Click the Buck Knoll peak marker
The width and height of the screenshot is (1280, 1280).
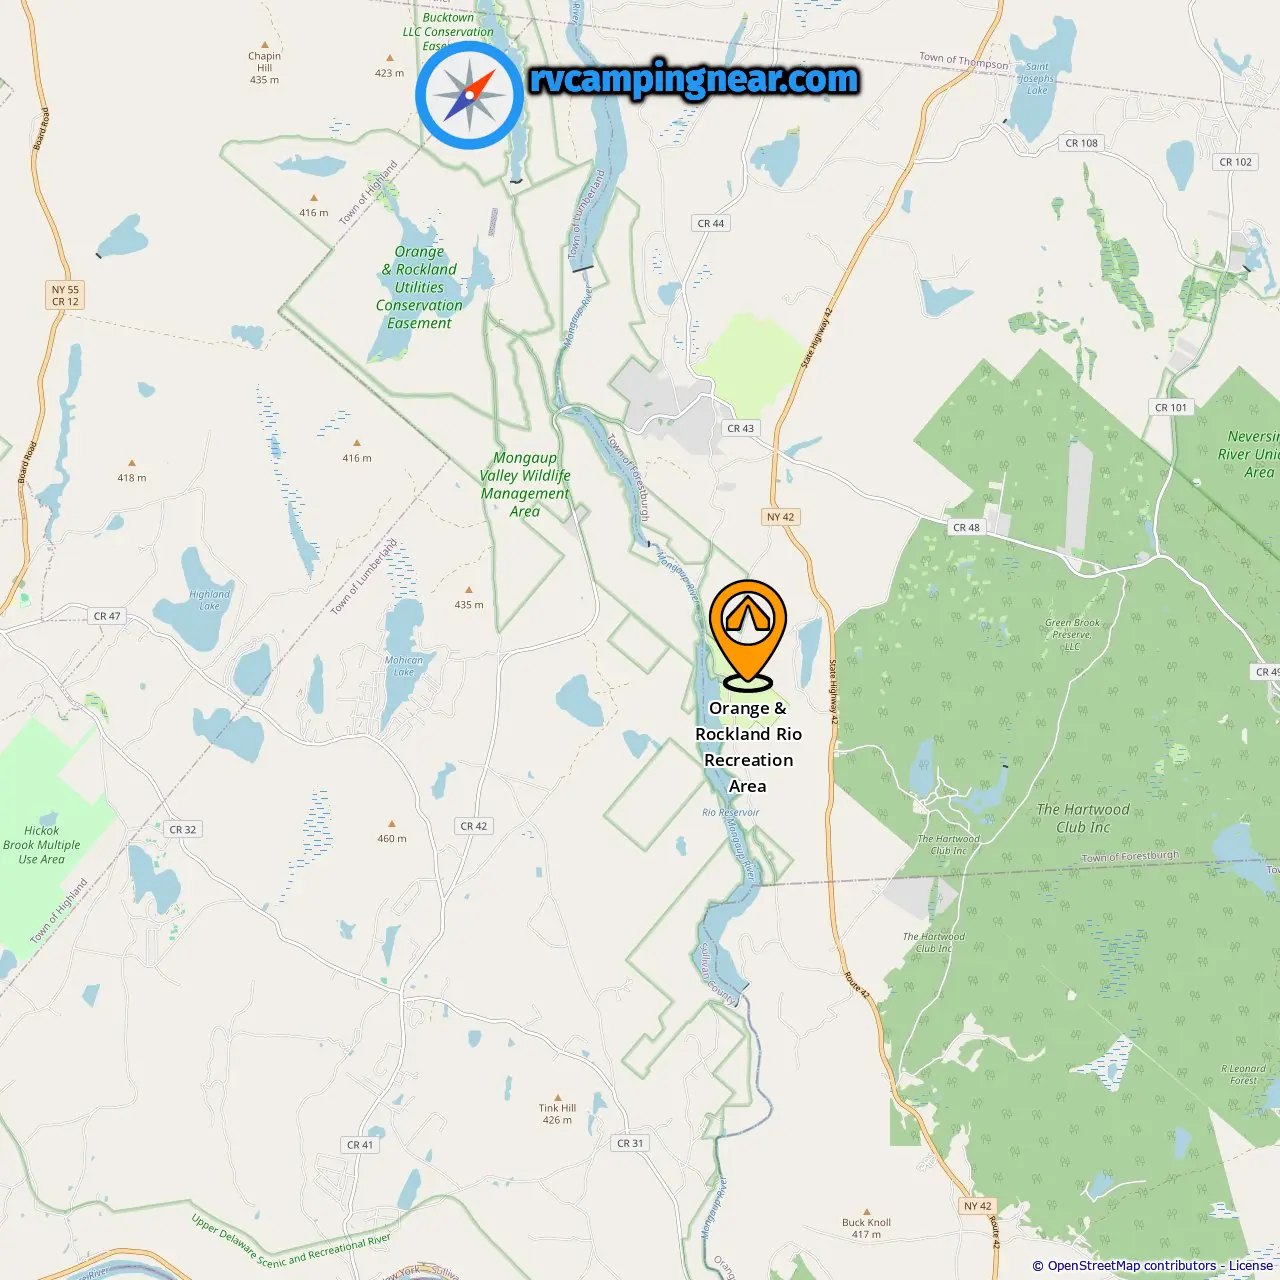[866, 1211]
